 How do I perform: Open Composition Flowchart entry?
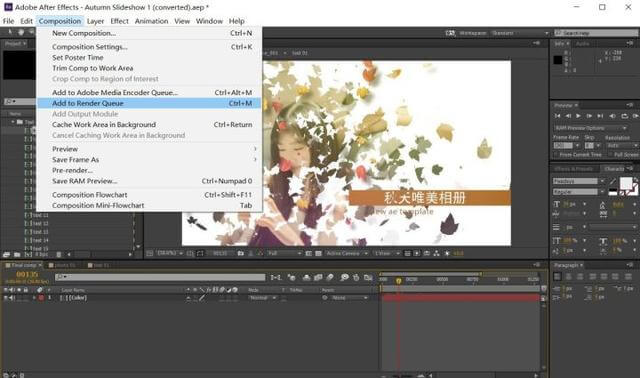click(x=149, y=195)
